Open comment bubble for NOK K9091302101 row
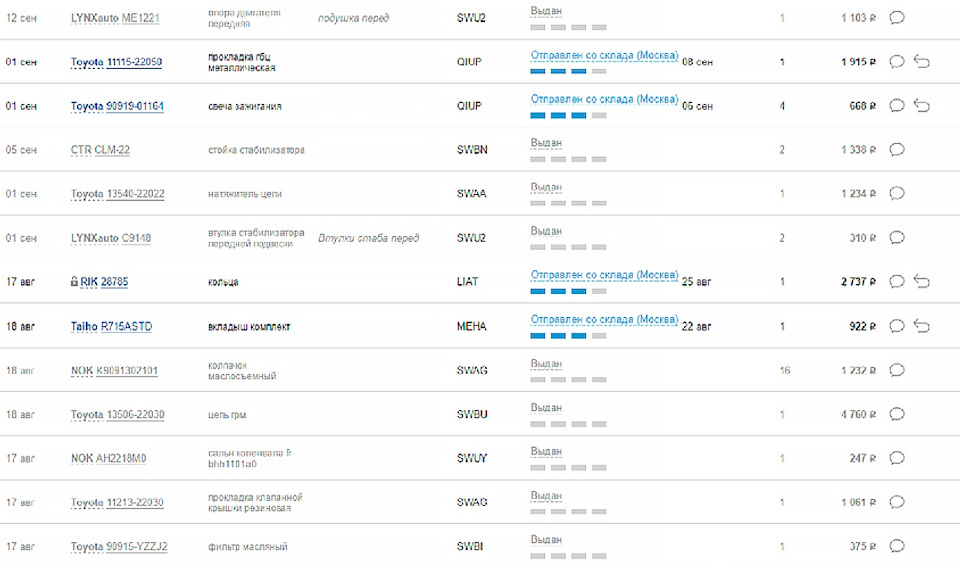The width and height of the screenshot is (960, 563). 897,370
